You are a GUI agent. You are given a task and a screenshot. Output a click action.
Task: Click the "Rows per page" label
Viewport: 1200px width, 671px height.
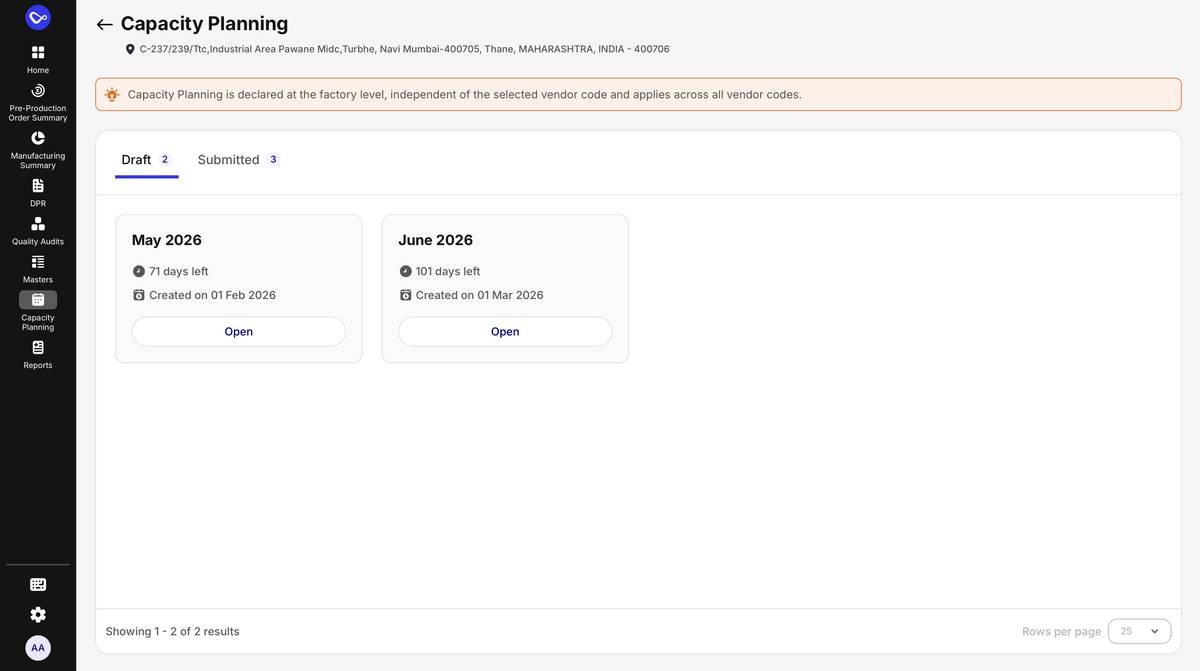point(1062,631)
